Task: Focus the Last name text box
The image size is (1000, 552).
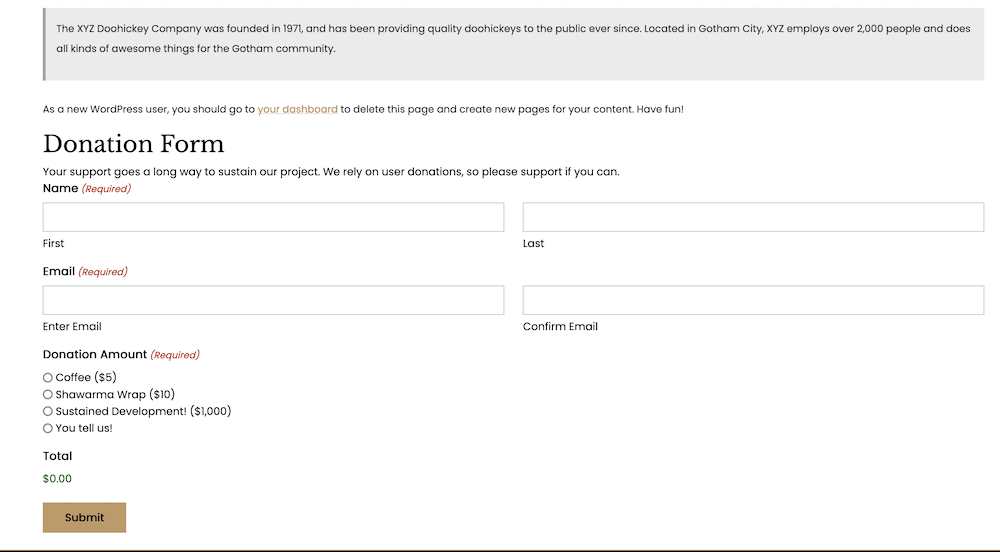Action: tap(753, 217)
